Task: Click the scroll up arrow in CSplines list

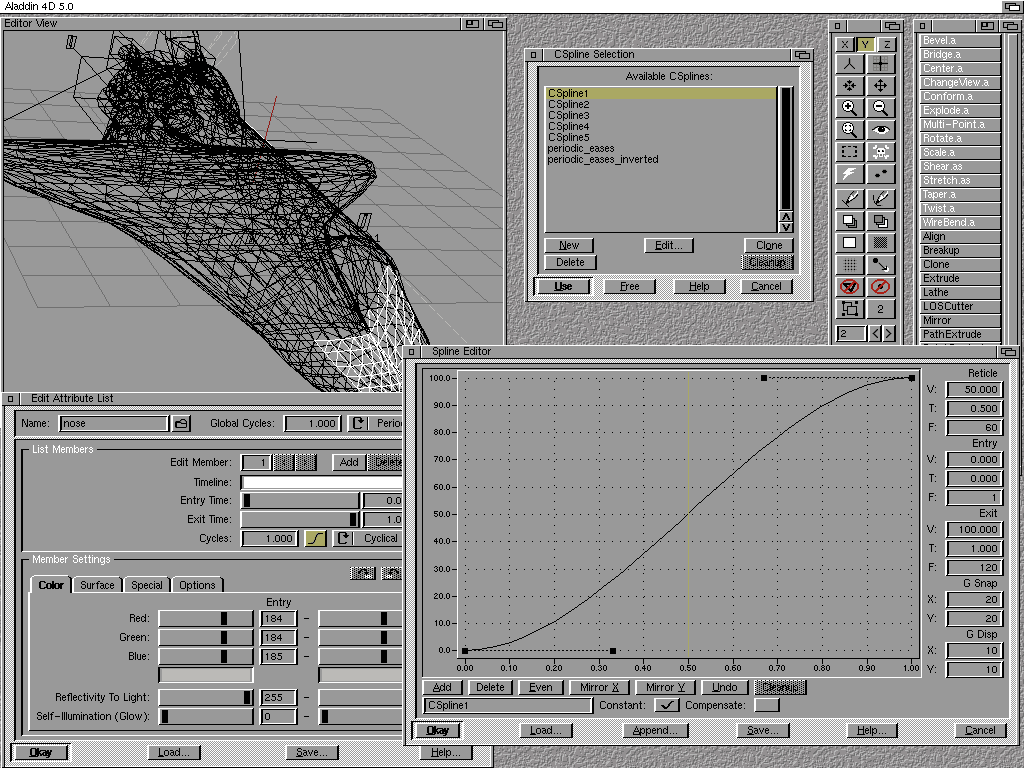Action: [786, 216]
